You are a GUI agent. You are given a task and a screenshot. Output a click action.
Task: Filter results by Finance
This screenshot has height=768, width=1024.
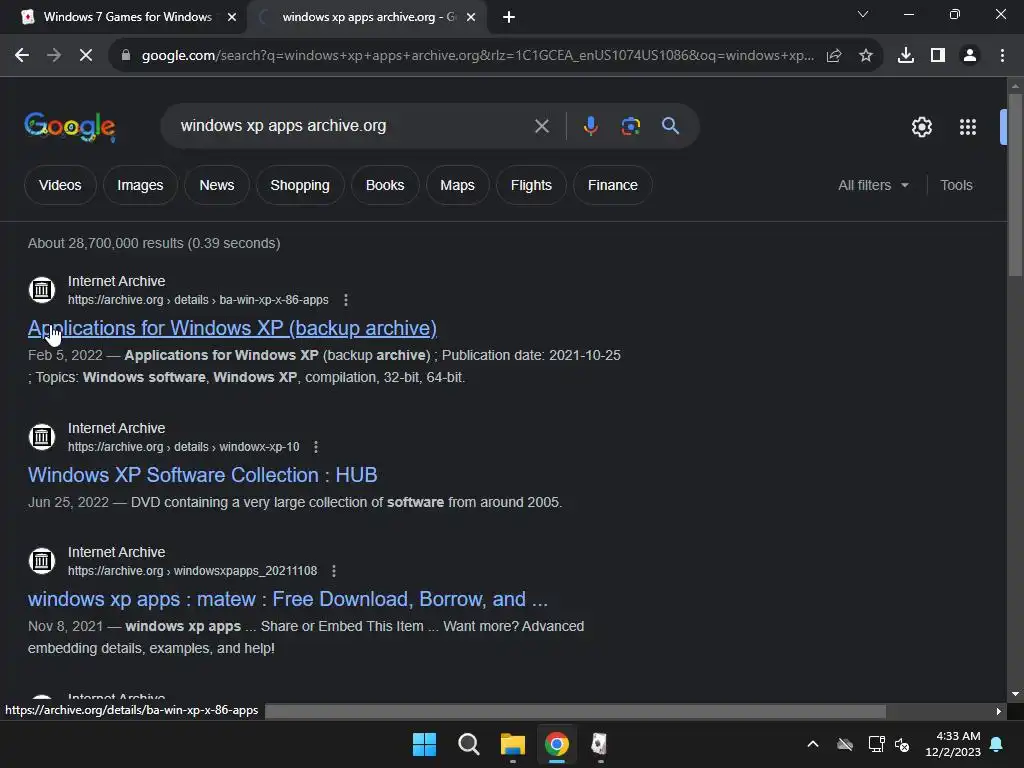click(x=613, y=185)
